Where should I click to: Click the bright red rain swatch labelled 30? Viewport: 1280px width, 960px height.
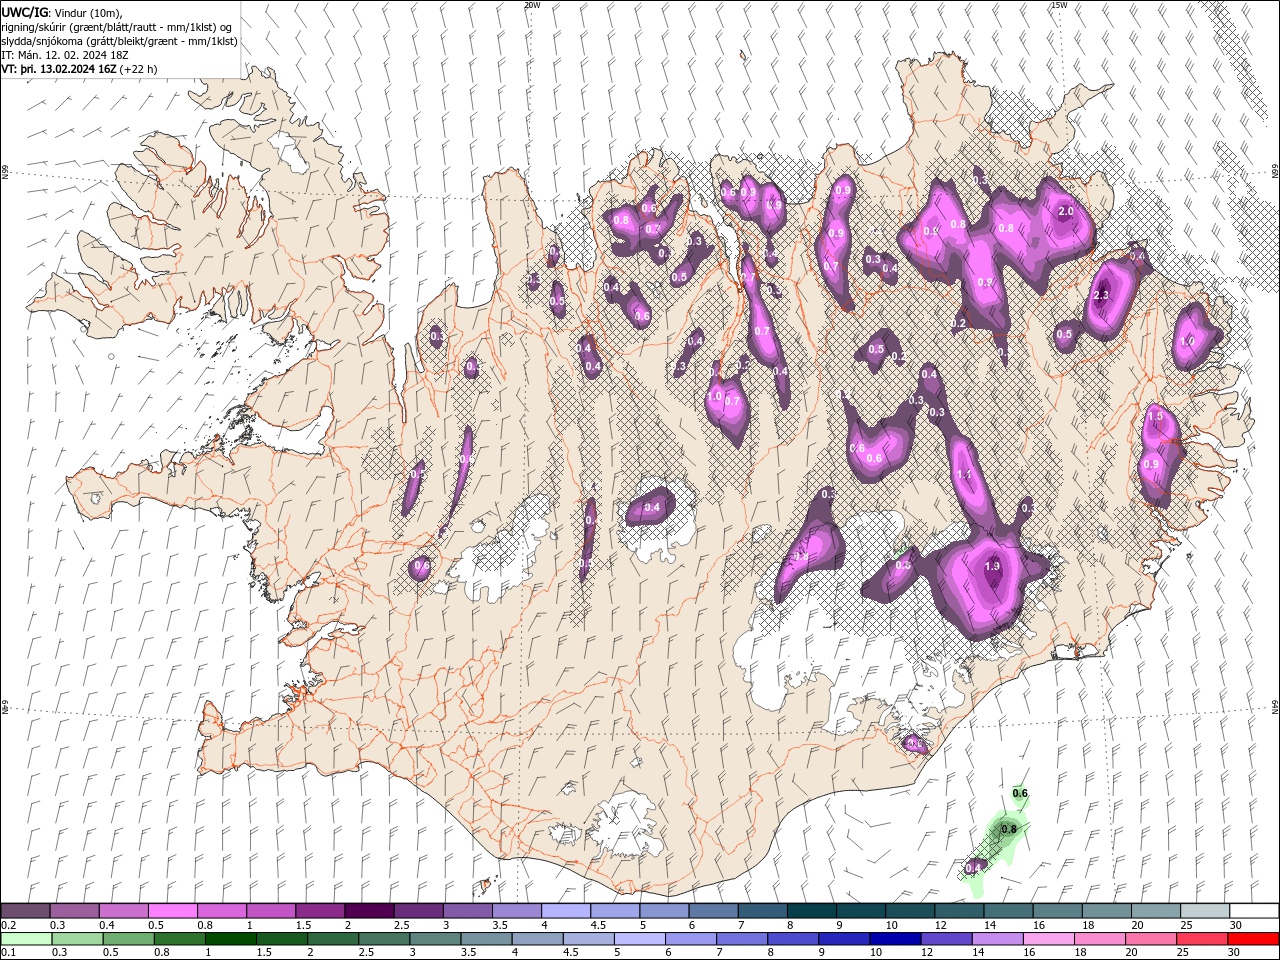click(x=1254, y=939)
